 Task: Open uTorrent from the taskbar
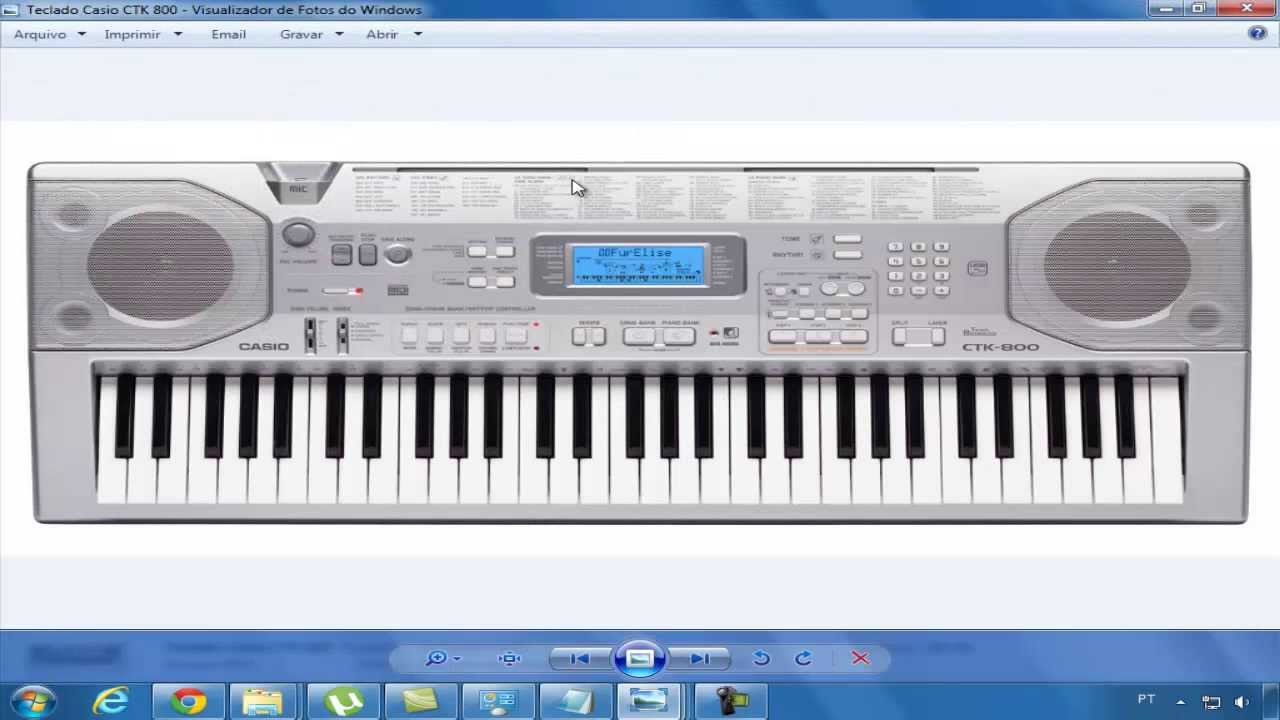pyautogui.click(x=342, y=701)
